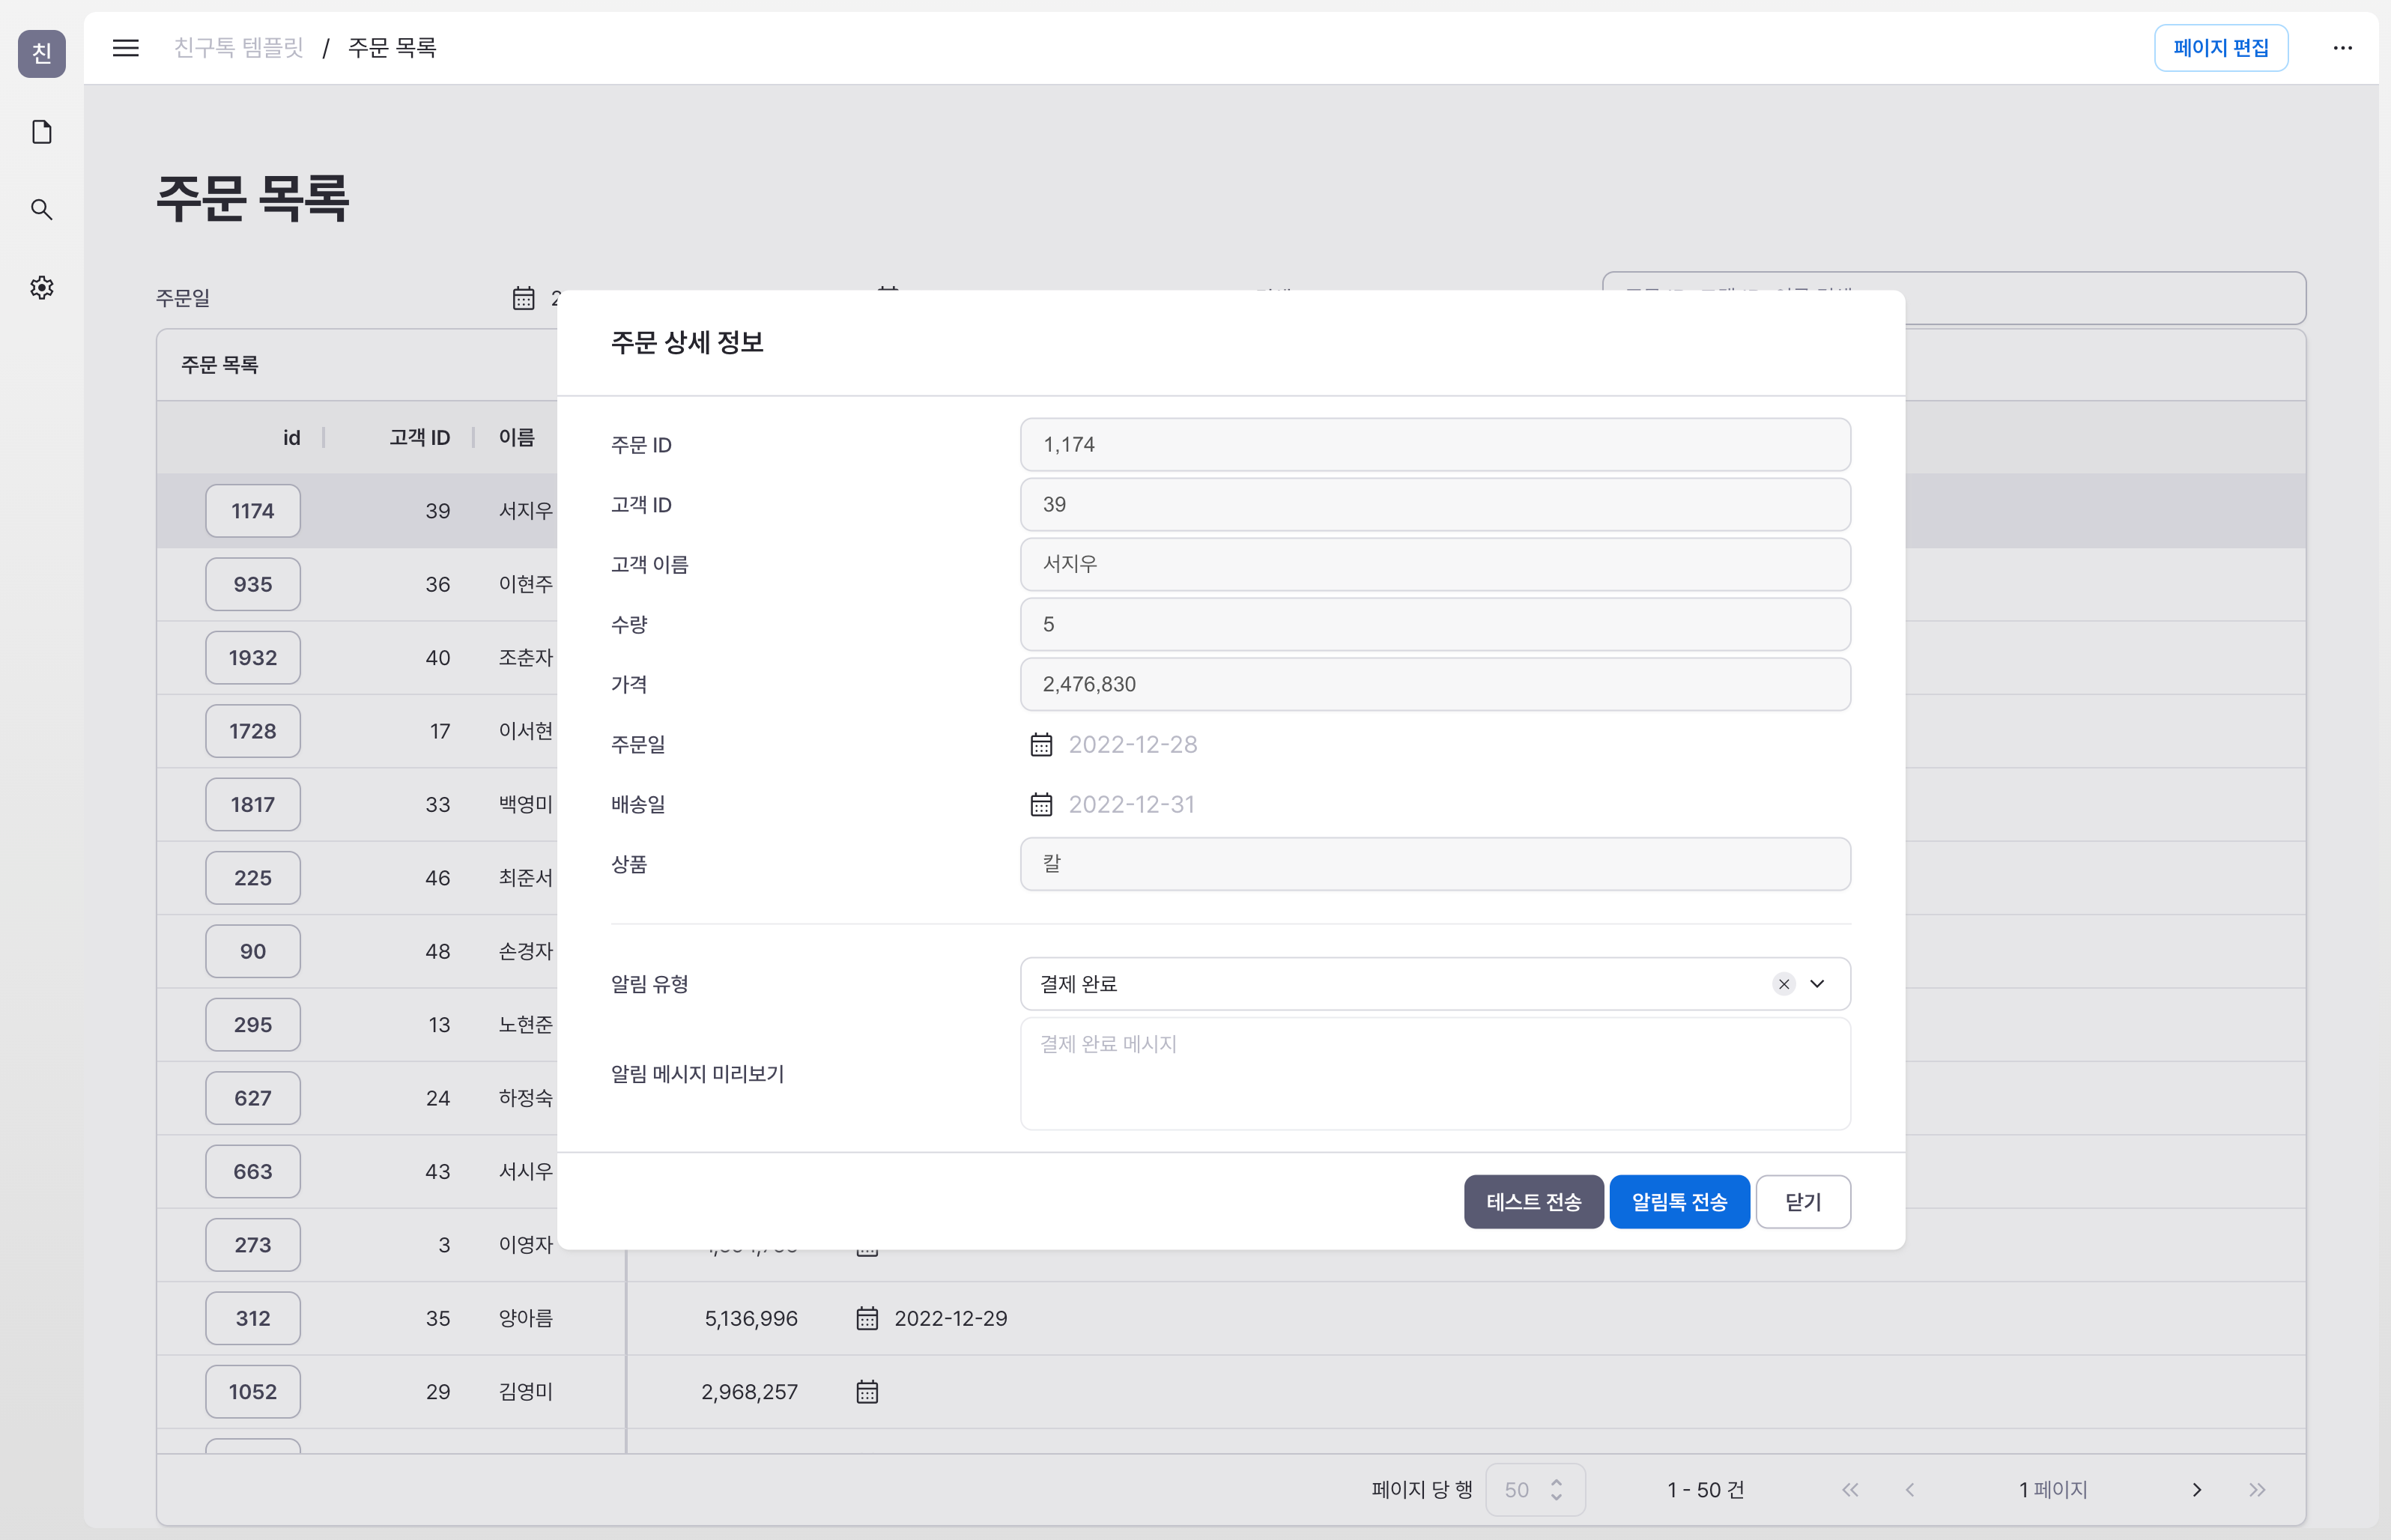The image size is (2391, 1540).
Task: Open order 295 button in table
Action: [253, 1025]
